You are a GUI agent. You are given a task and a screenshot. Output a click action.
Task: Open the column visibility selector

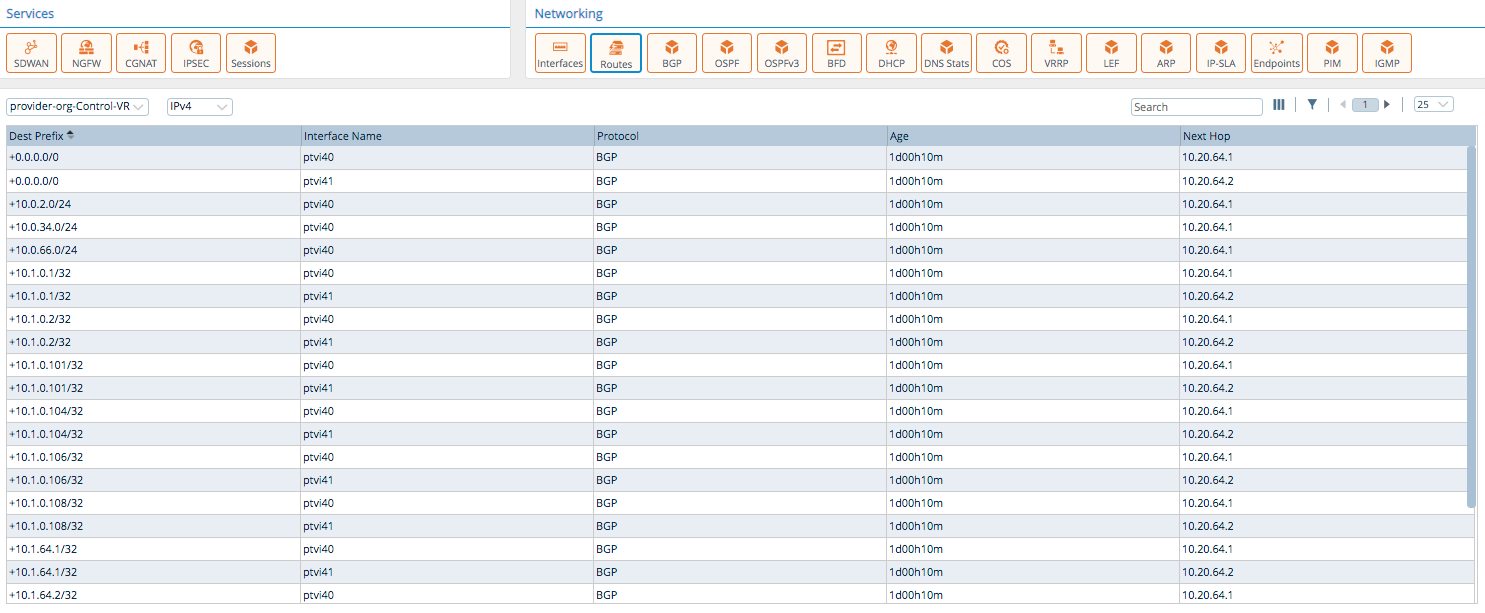click(x=1279, y=105)
